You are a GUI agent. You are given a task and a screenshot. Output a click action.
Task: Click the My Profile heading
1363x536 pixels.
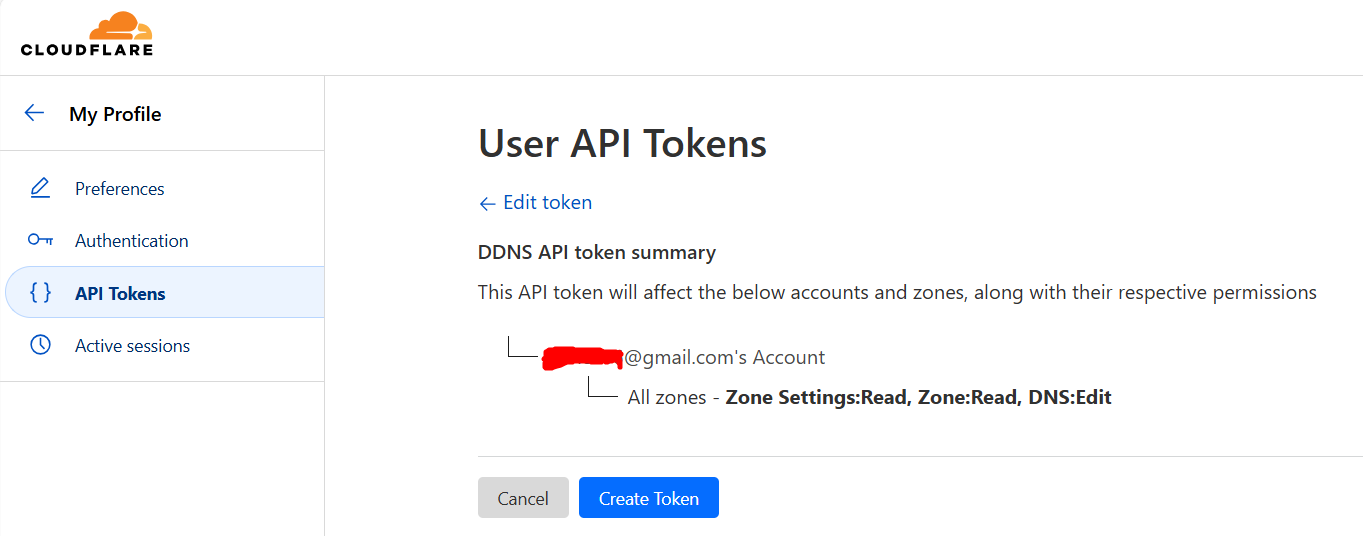pyautogui.click(x=115, y=114)
